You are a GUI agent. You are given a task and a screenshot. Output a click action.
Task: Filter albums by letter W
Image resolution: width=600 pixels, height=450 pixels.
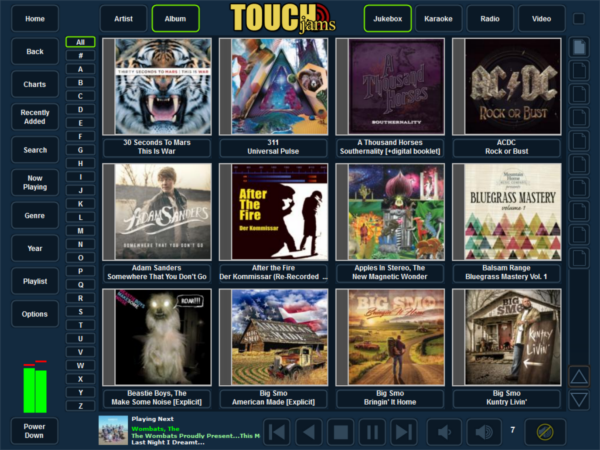click(80, 365)
